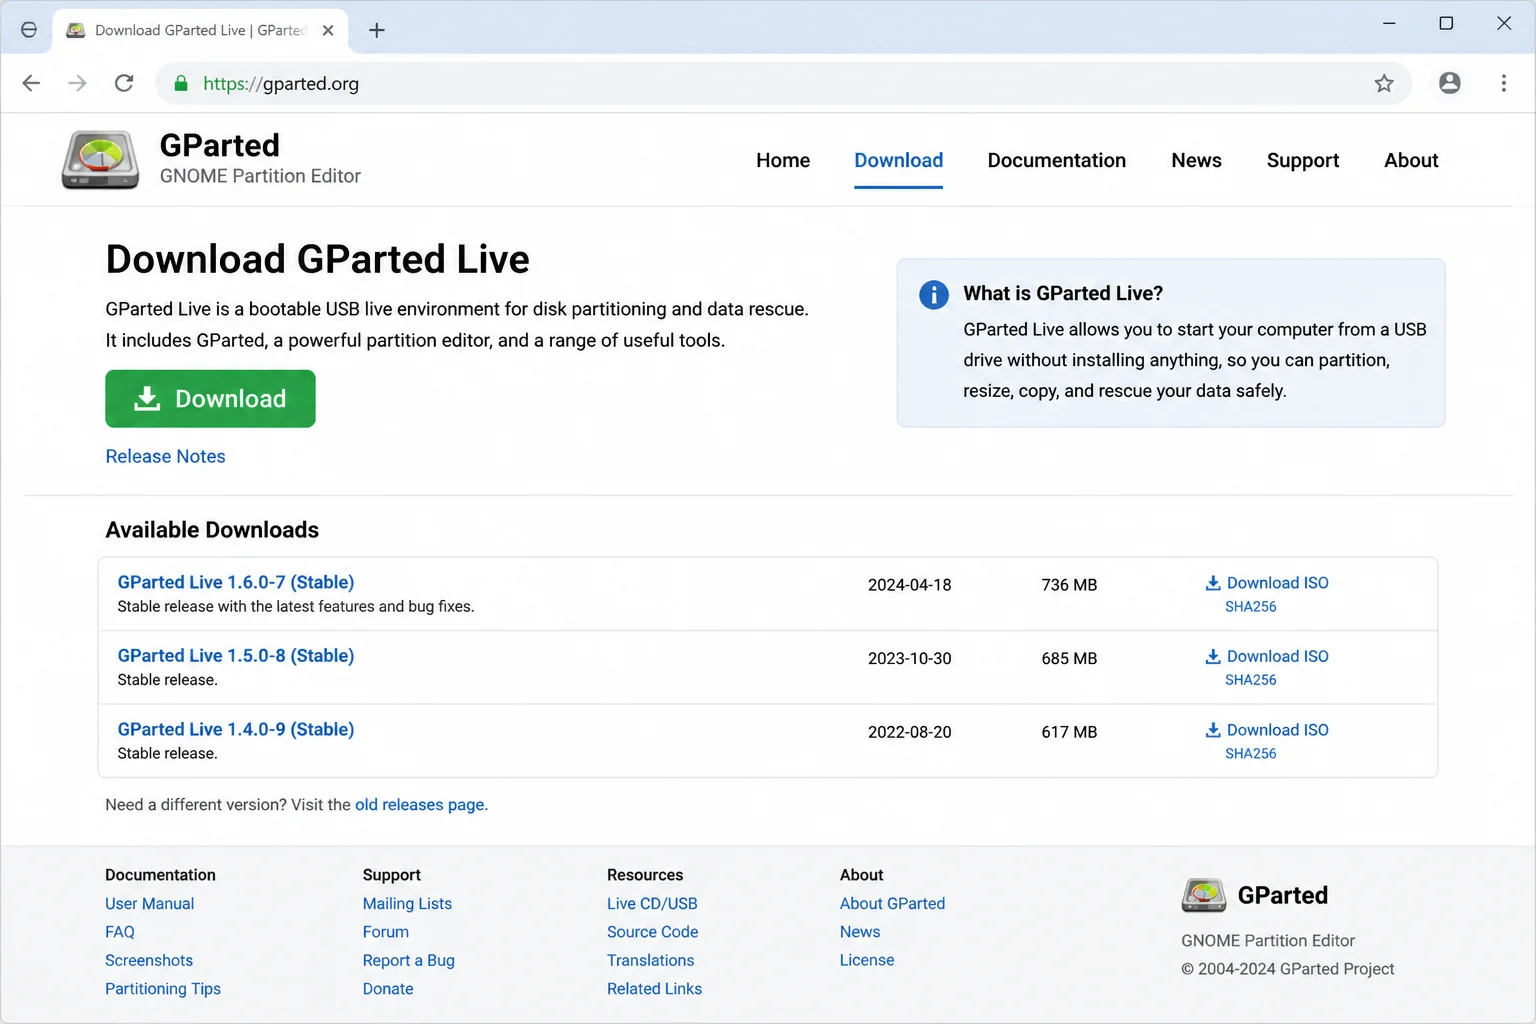Open the Support navigation item
1536x1024 pixels.
pos(1302,160)
